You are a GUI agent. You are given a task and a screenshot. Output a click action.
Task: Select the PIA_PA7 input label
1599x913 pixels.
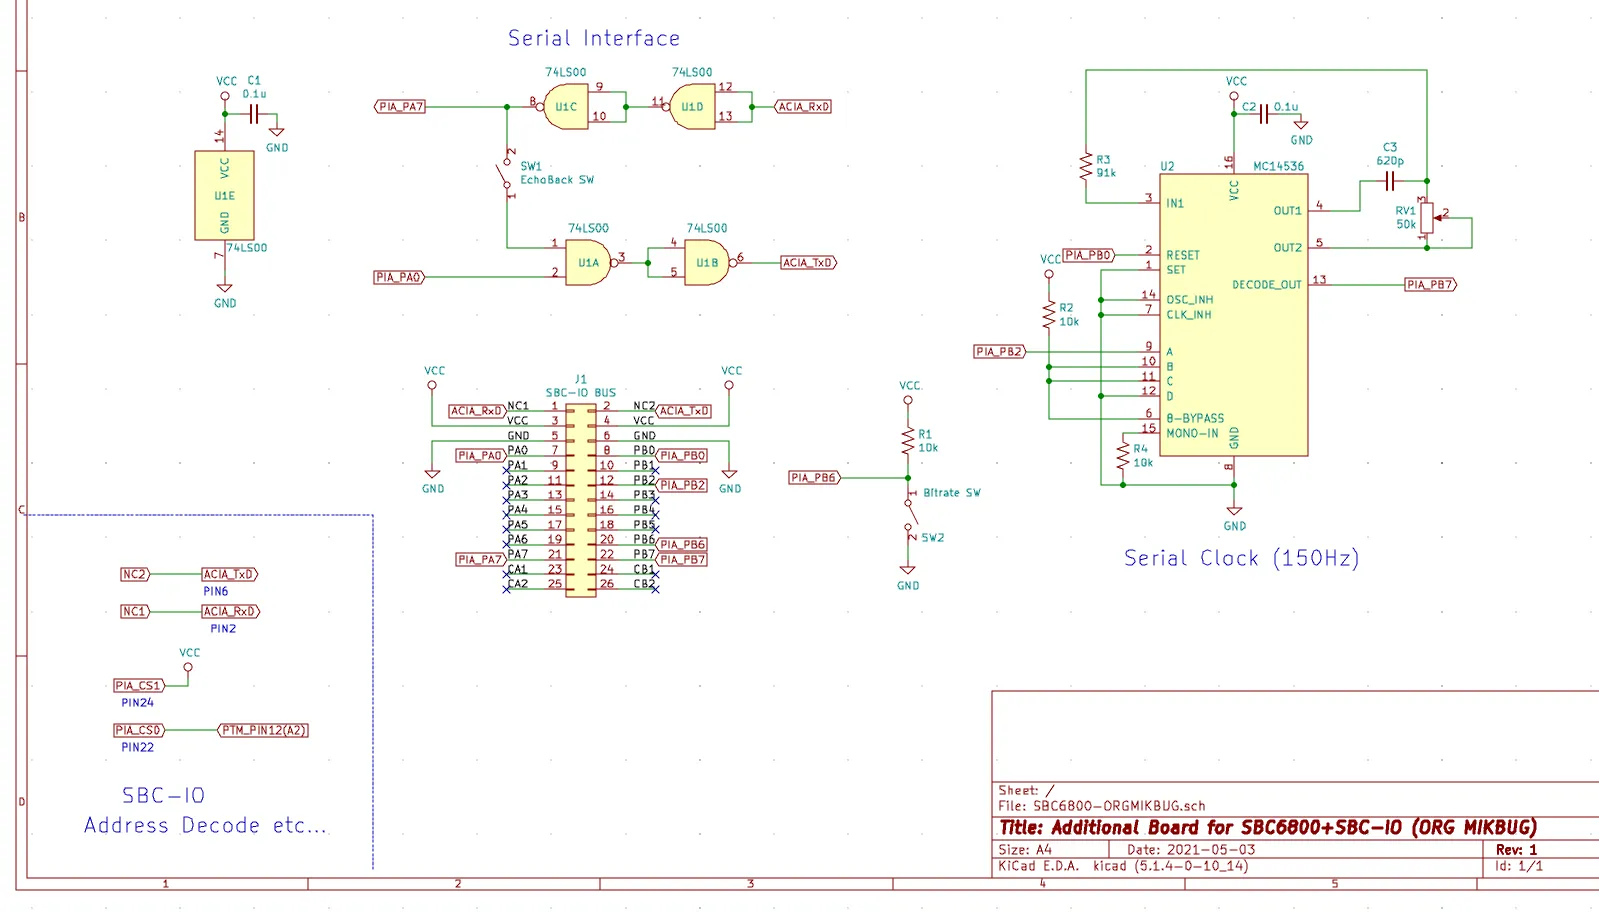(x=400, y=106)
